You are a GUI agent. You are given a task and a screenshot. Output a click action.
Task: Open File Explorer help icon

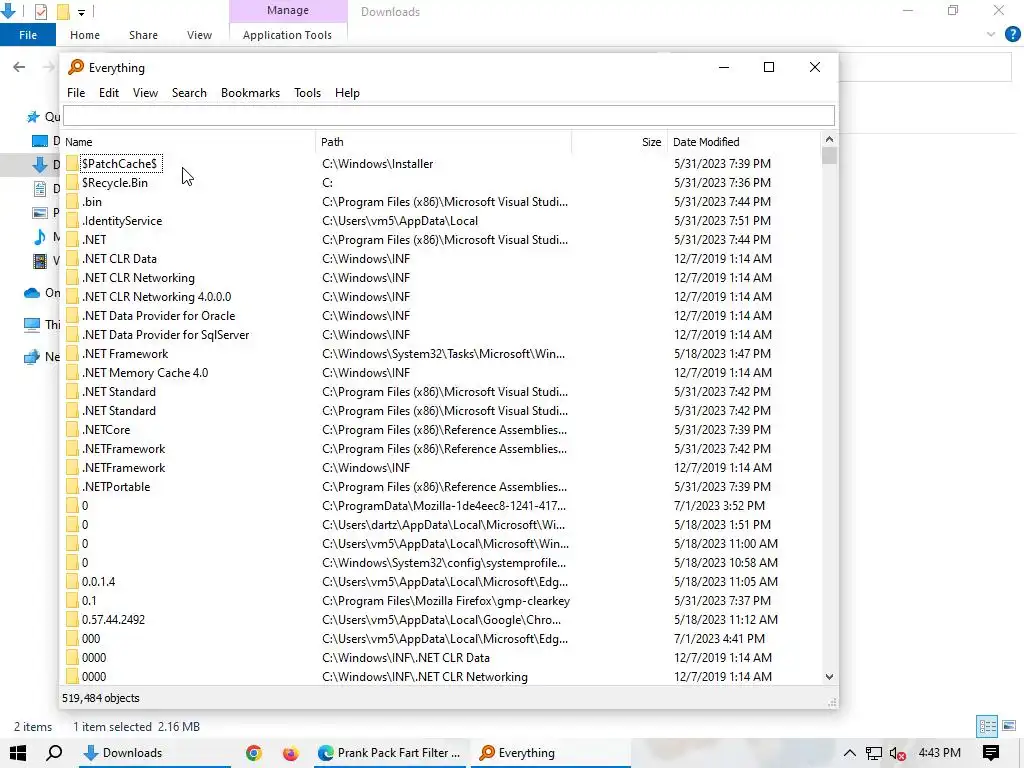coord(1012,34)
